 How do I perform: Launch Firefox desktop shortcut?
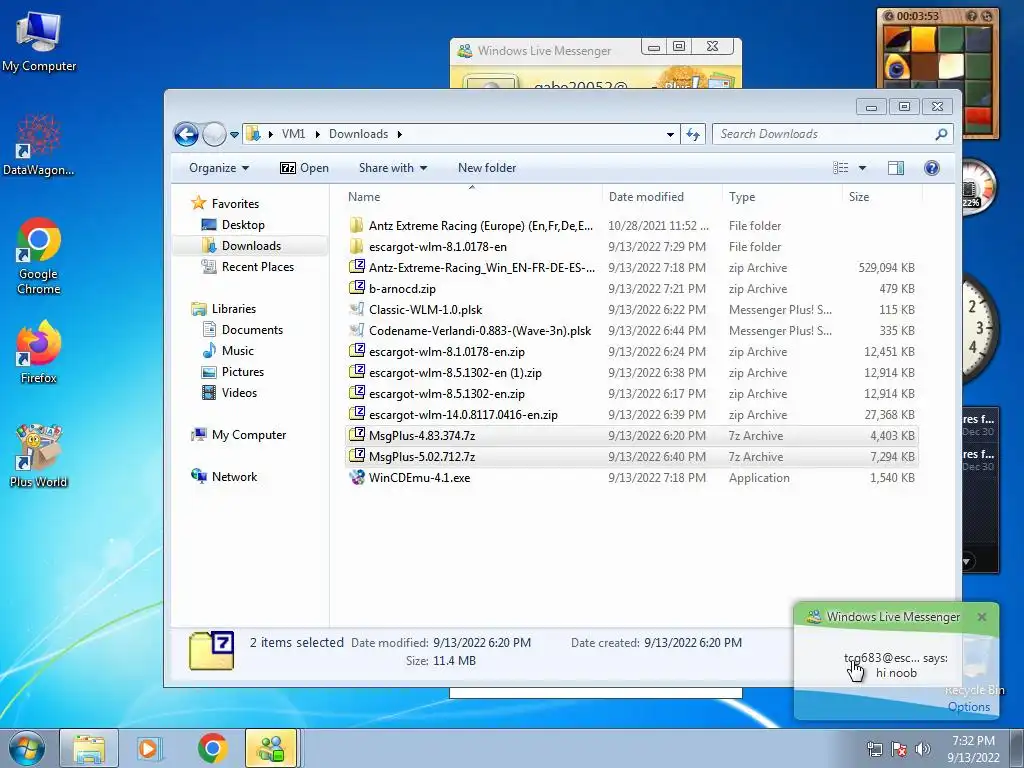coord(39,353)
